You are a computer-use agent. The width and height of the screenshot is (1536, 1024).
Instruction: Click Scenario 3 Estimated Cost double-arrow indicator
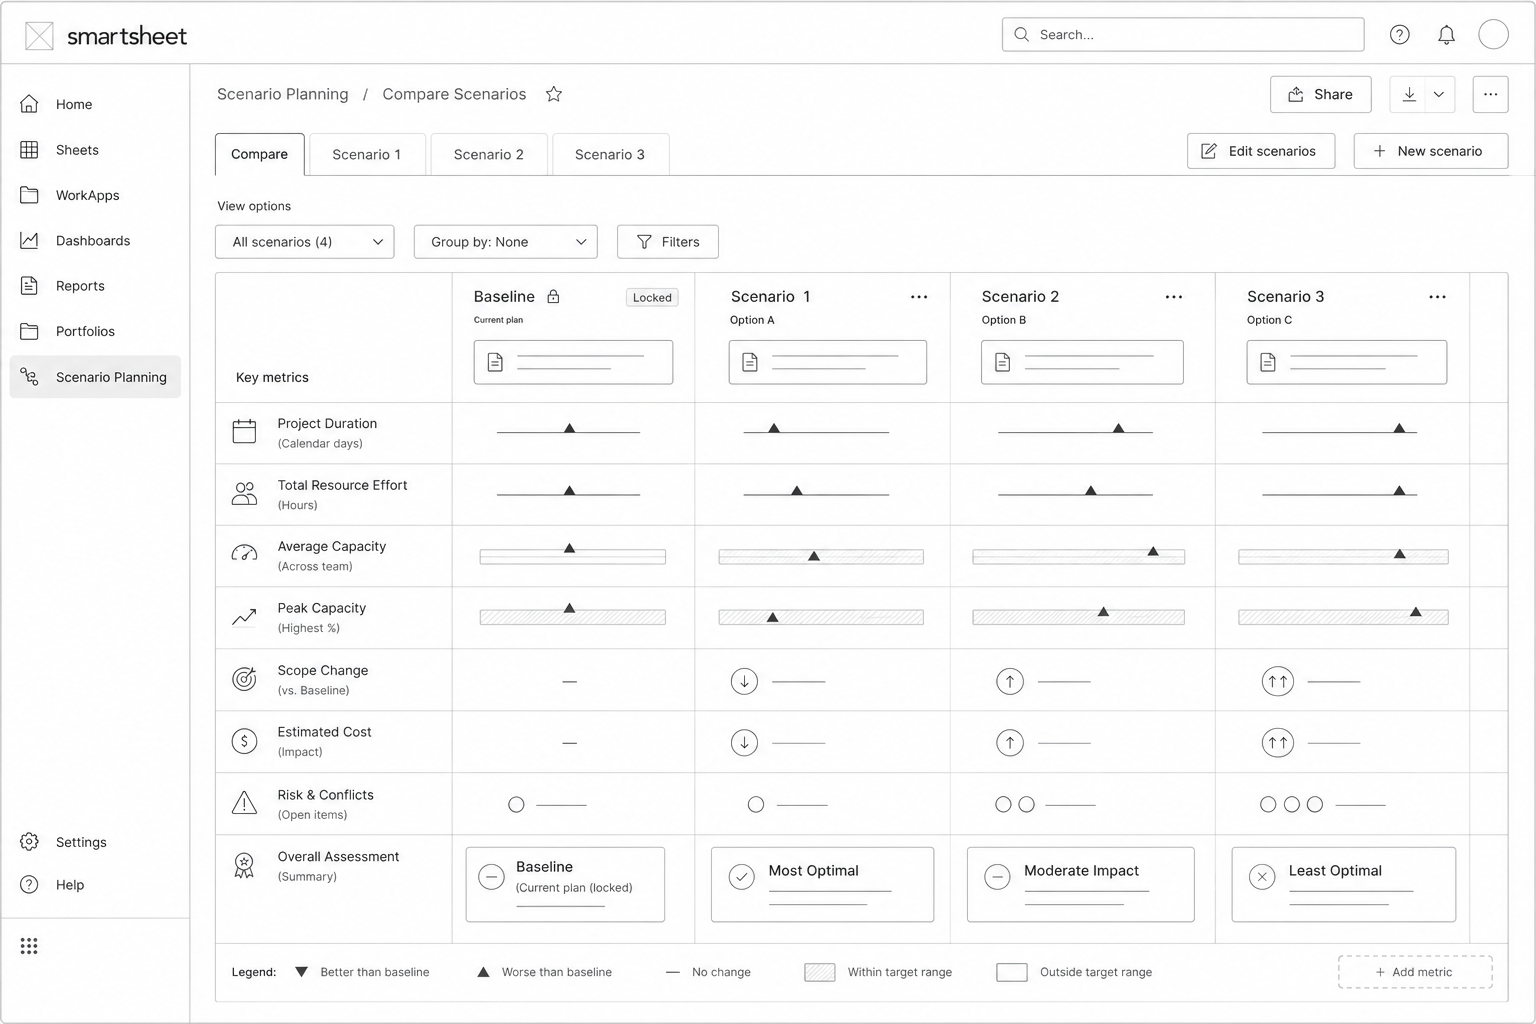(x=1278, y=743)
